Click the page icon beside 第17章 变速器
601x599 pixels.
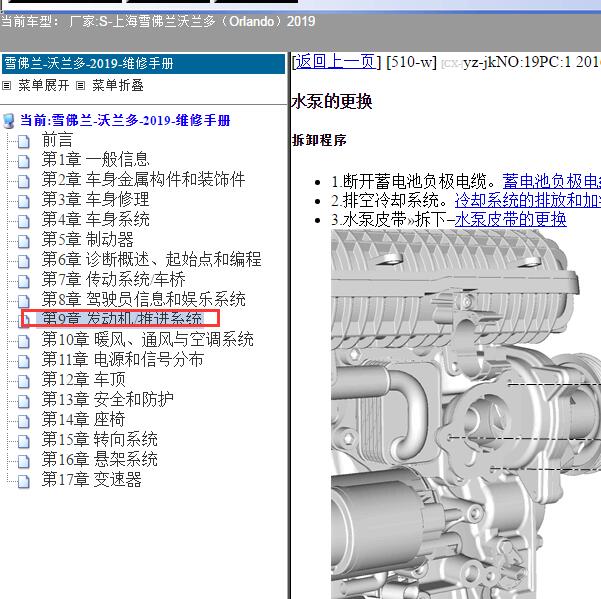point(24,481)
